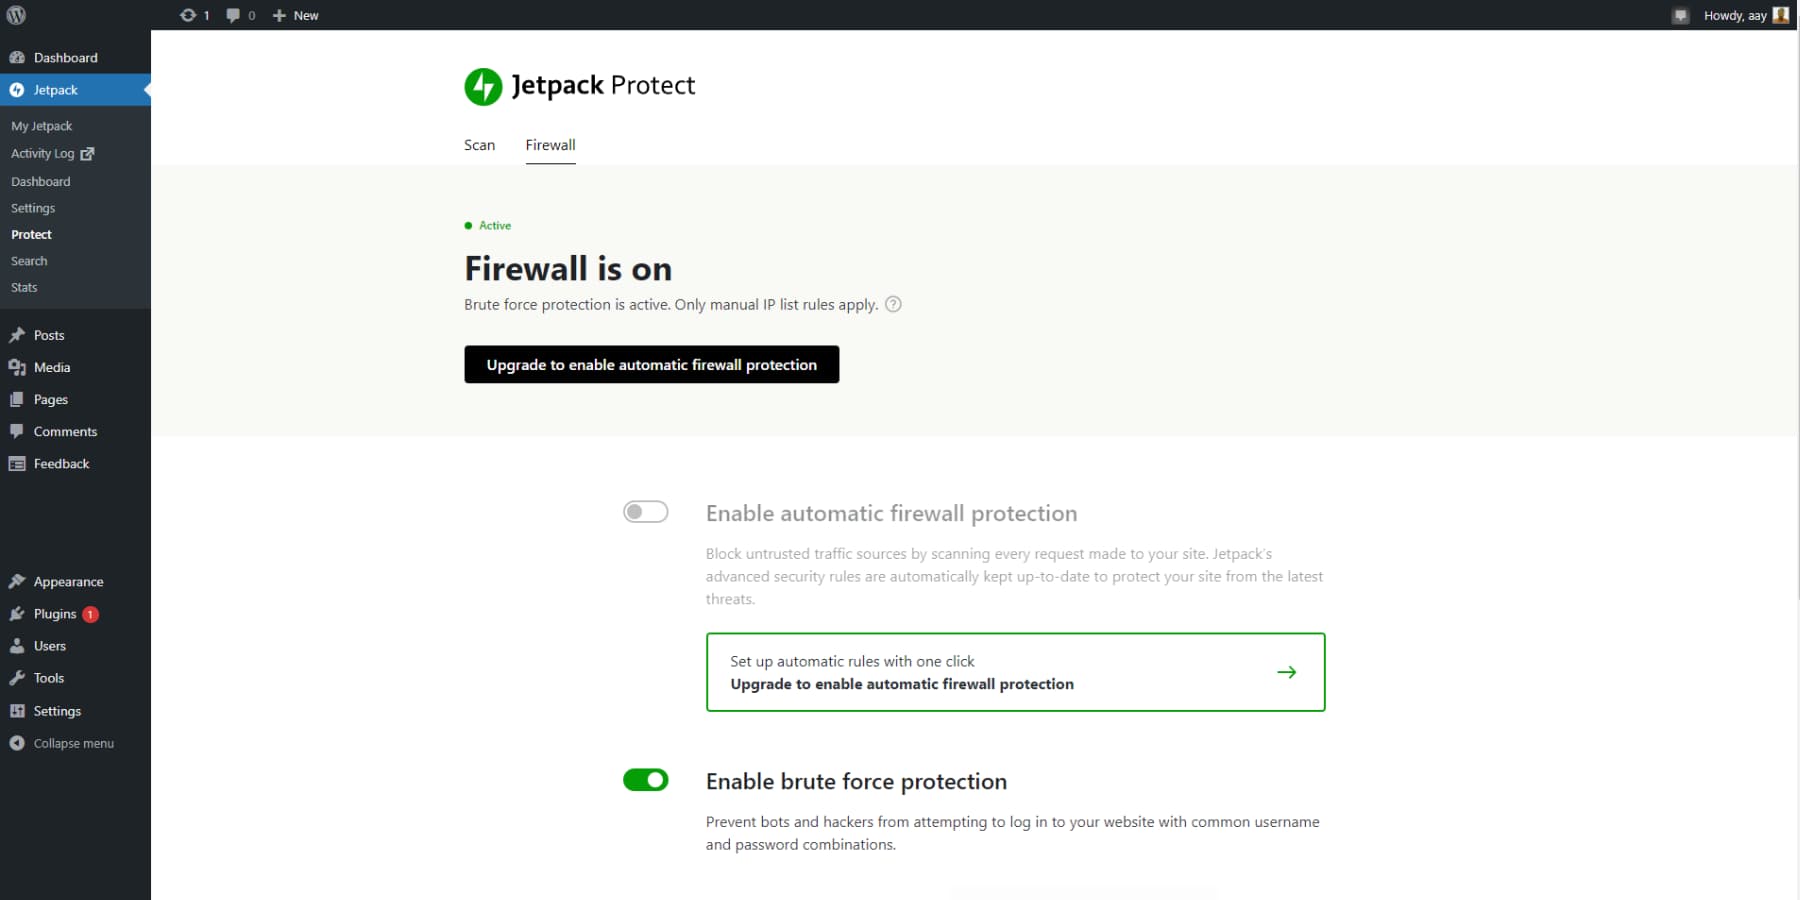
Task: Disable brute force protection toggle
Action: point(645,780)
